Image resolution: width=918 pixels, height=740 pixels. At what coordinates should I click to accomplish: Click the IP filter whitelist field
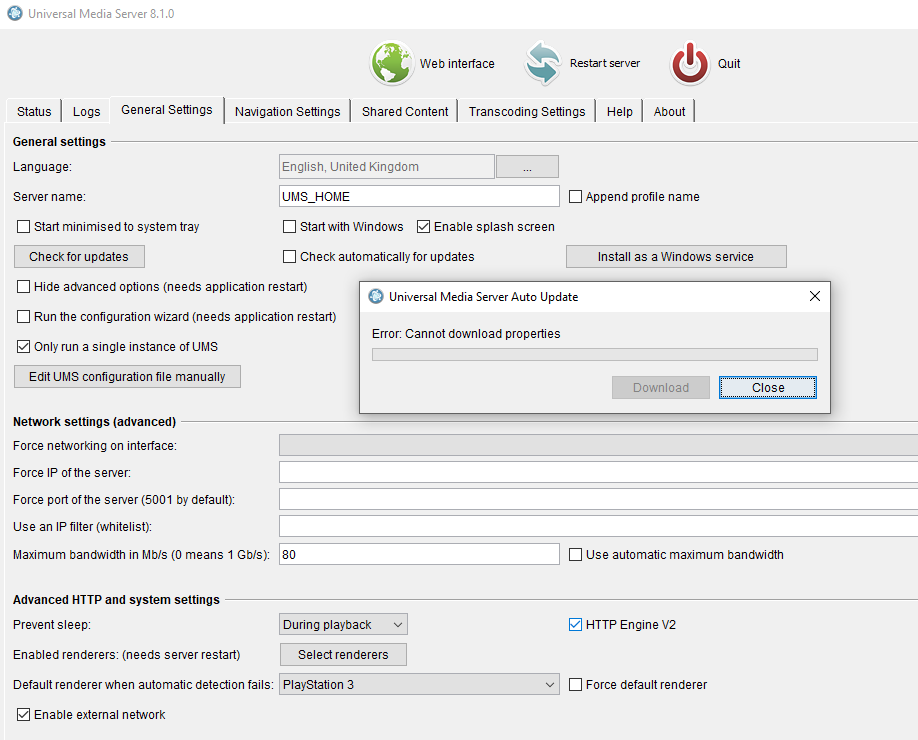tap(598, 526)
